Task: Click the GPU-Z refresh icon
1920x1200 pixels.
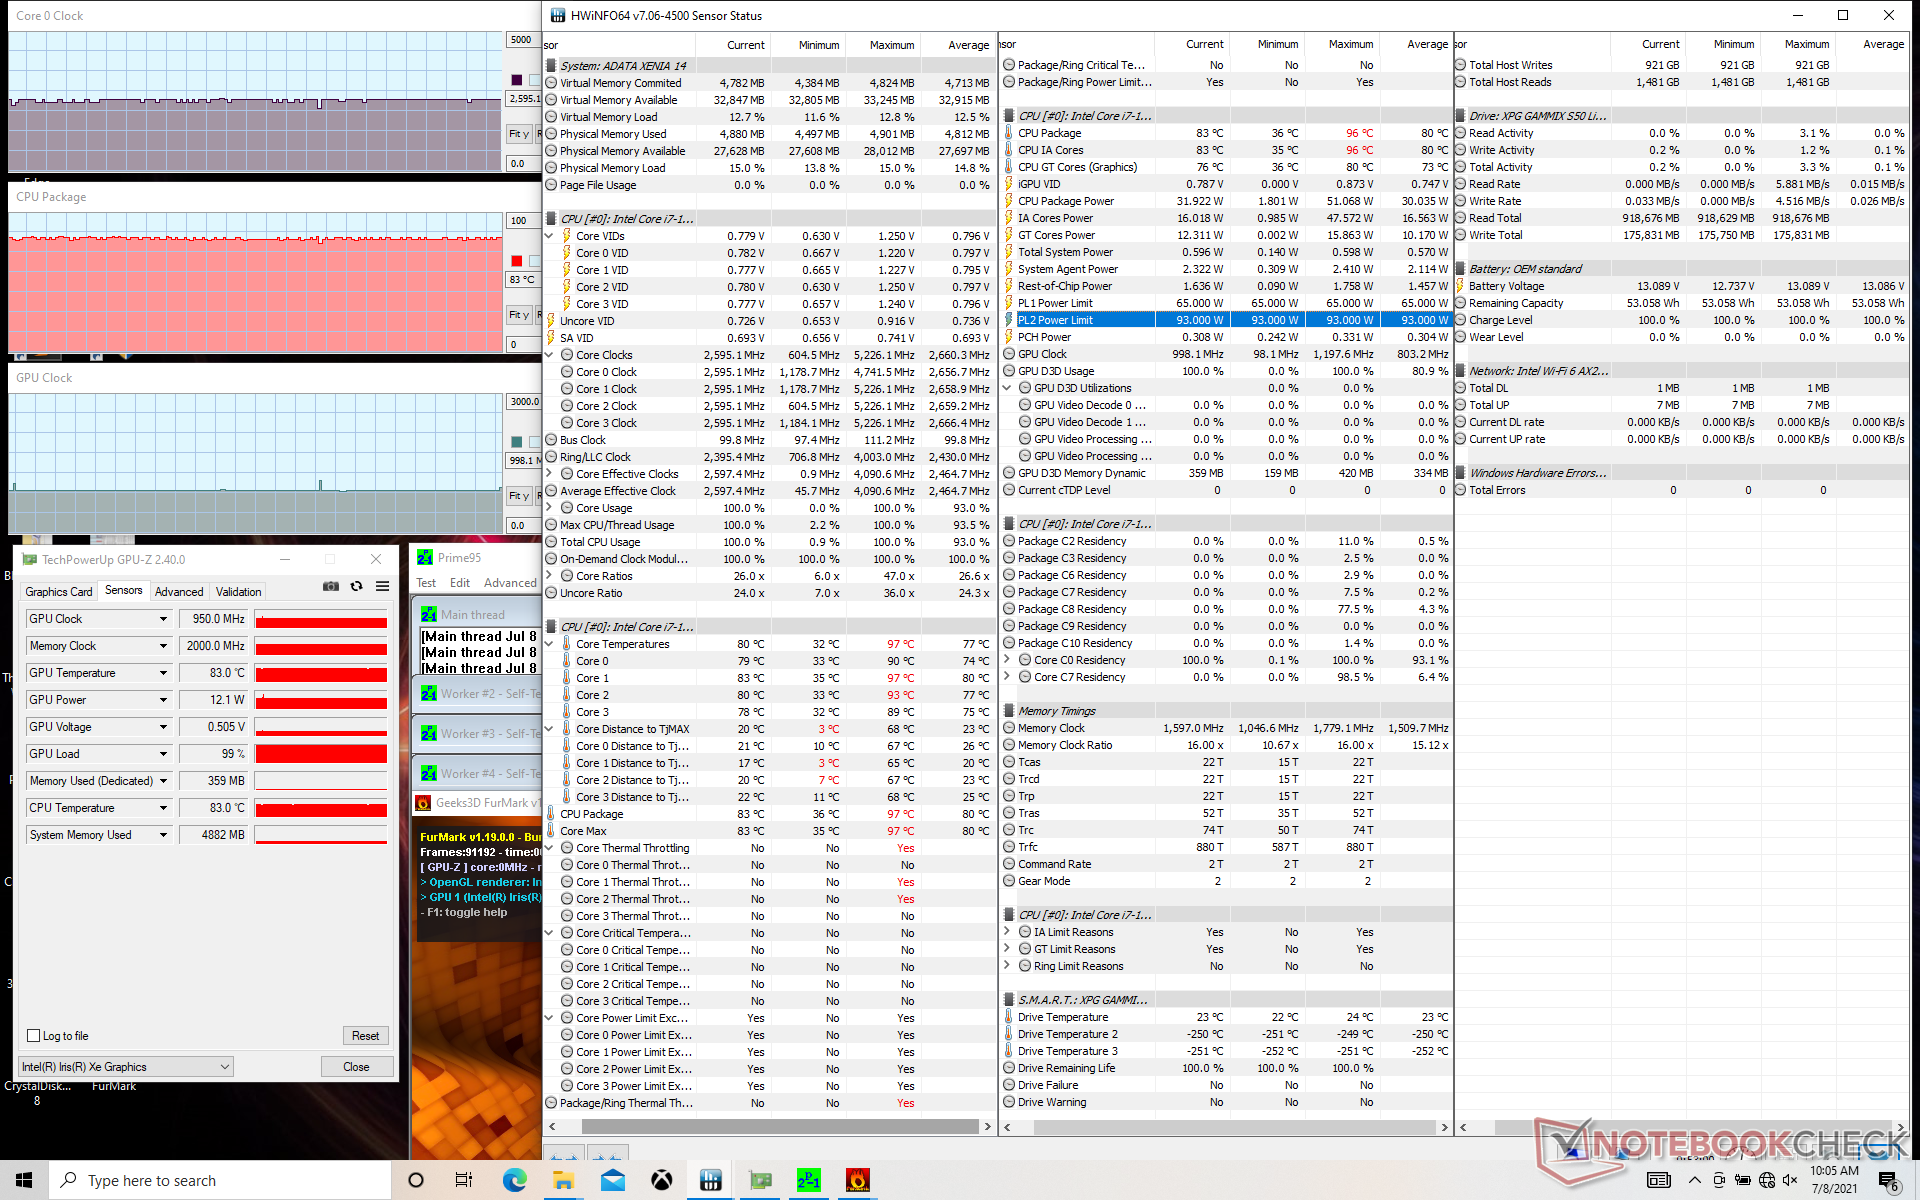Action: [x=356, y=586]
